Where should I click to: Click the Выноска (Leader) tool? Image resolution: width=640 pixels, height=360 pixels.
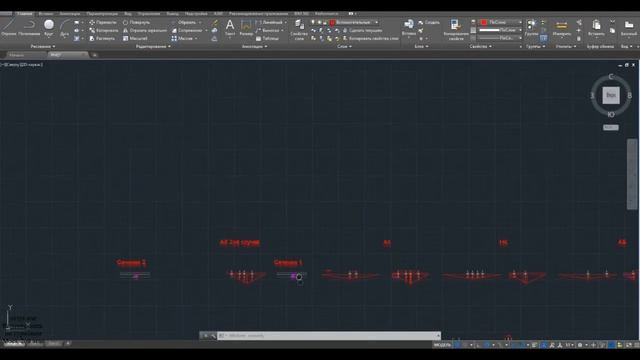tap(268, 30)
